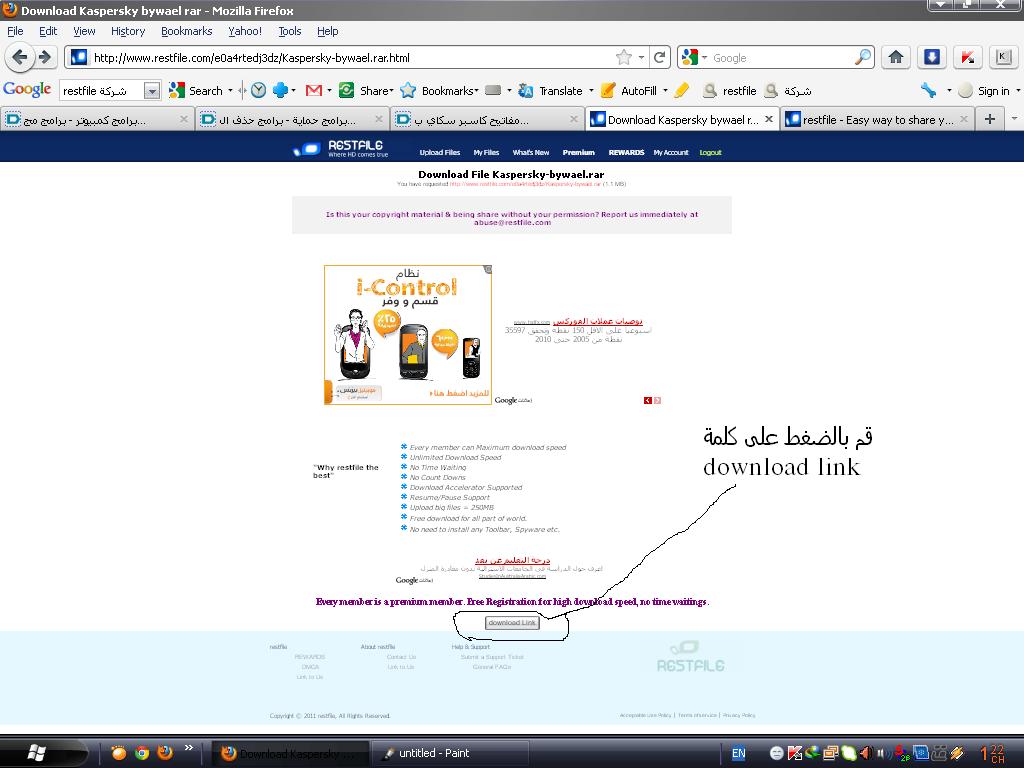Open Google toolbar wrench settings icon
This screenshot has width=1024, height=768.
click(928, 91)
